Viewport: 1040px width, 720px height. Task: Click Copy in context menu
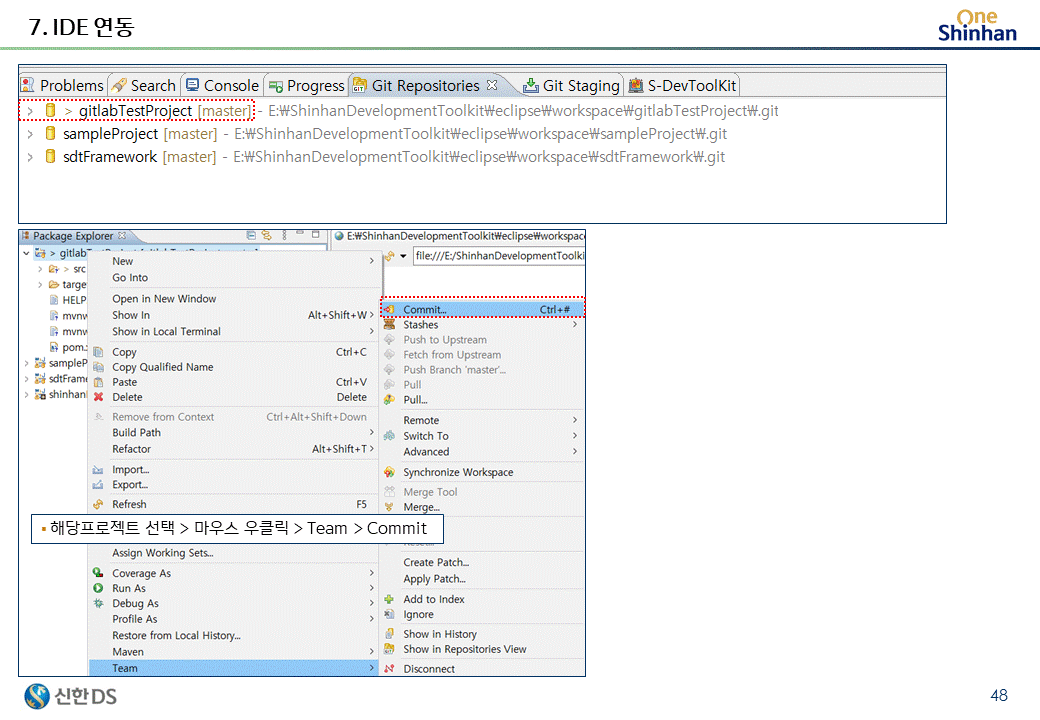click(x=233, y=352)
